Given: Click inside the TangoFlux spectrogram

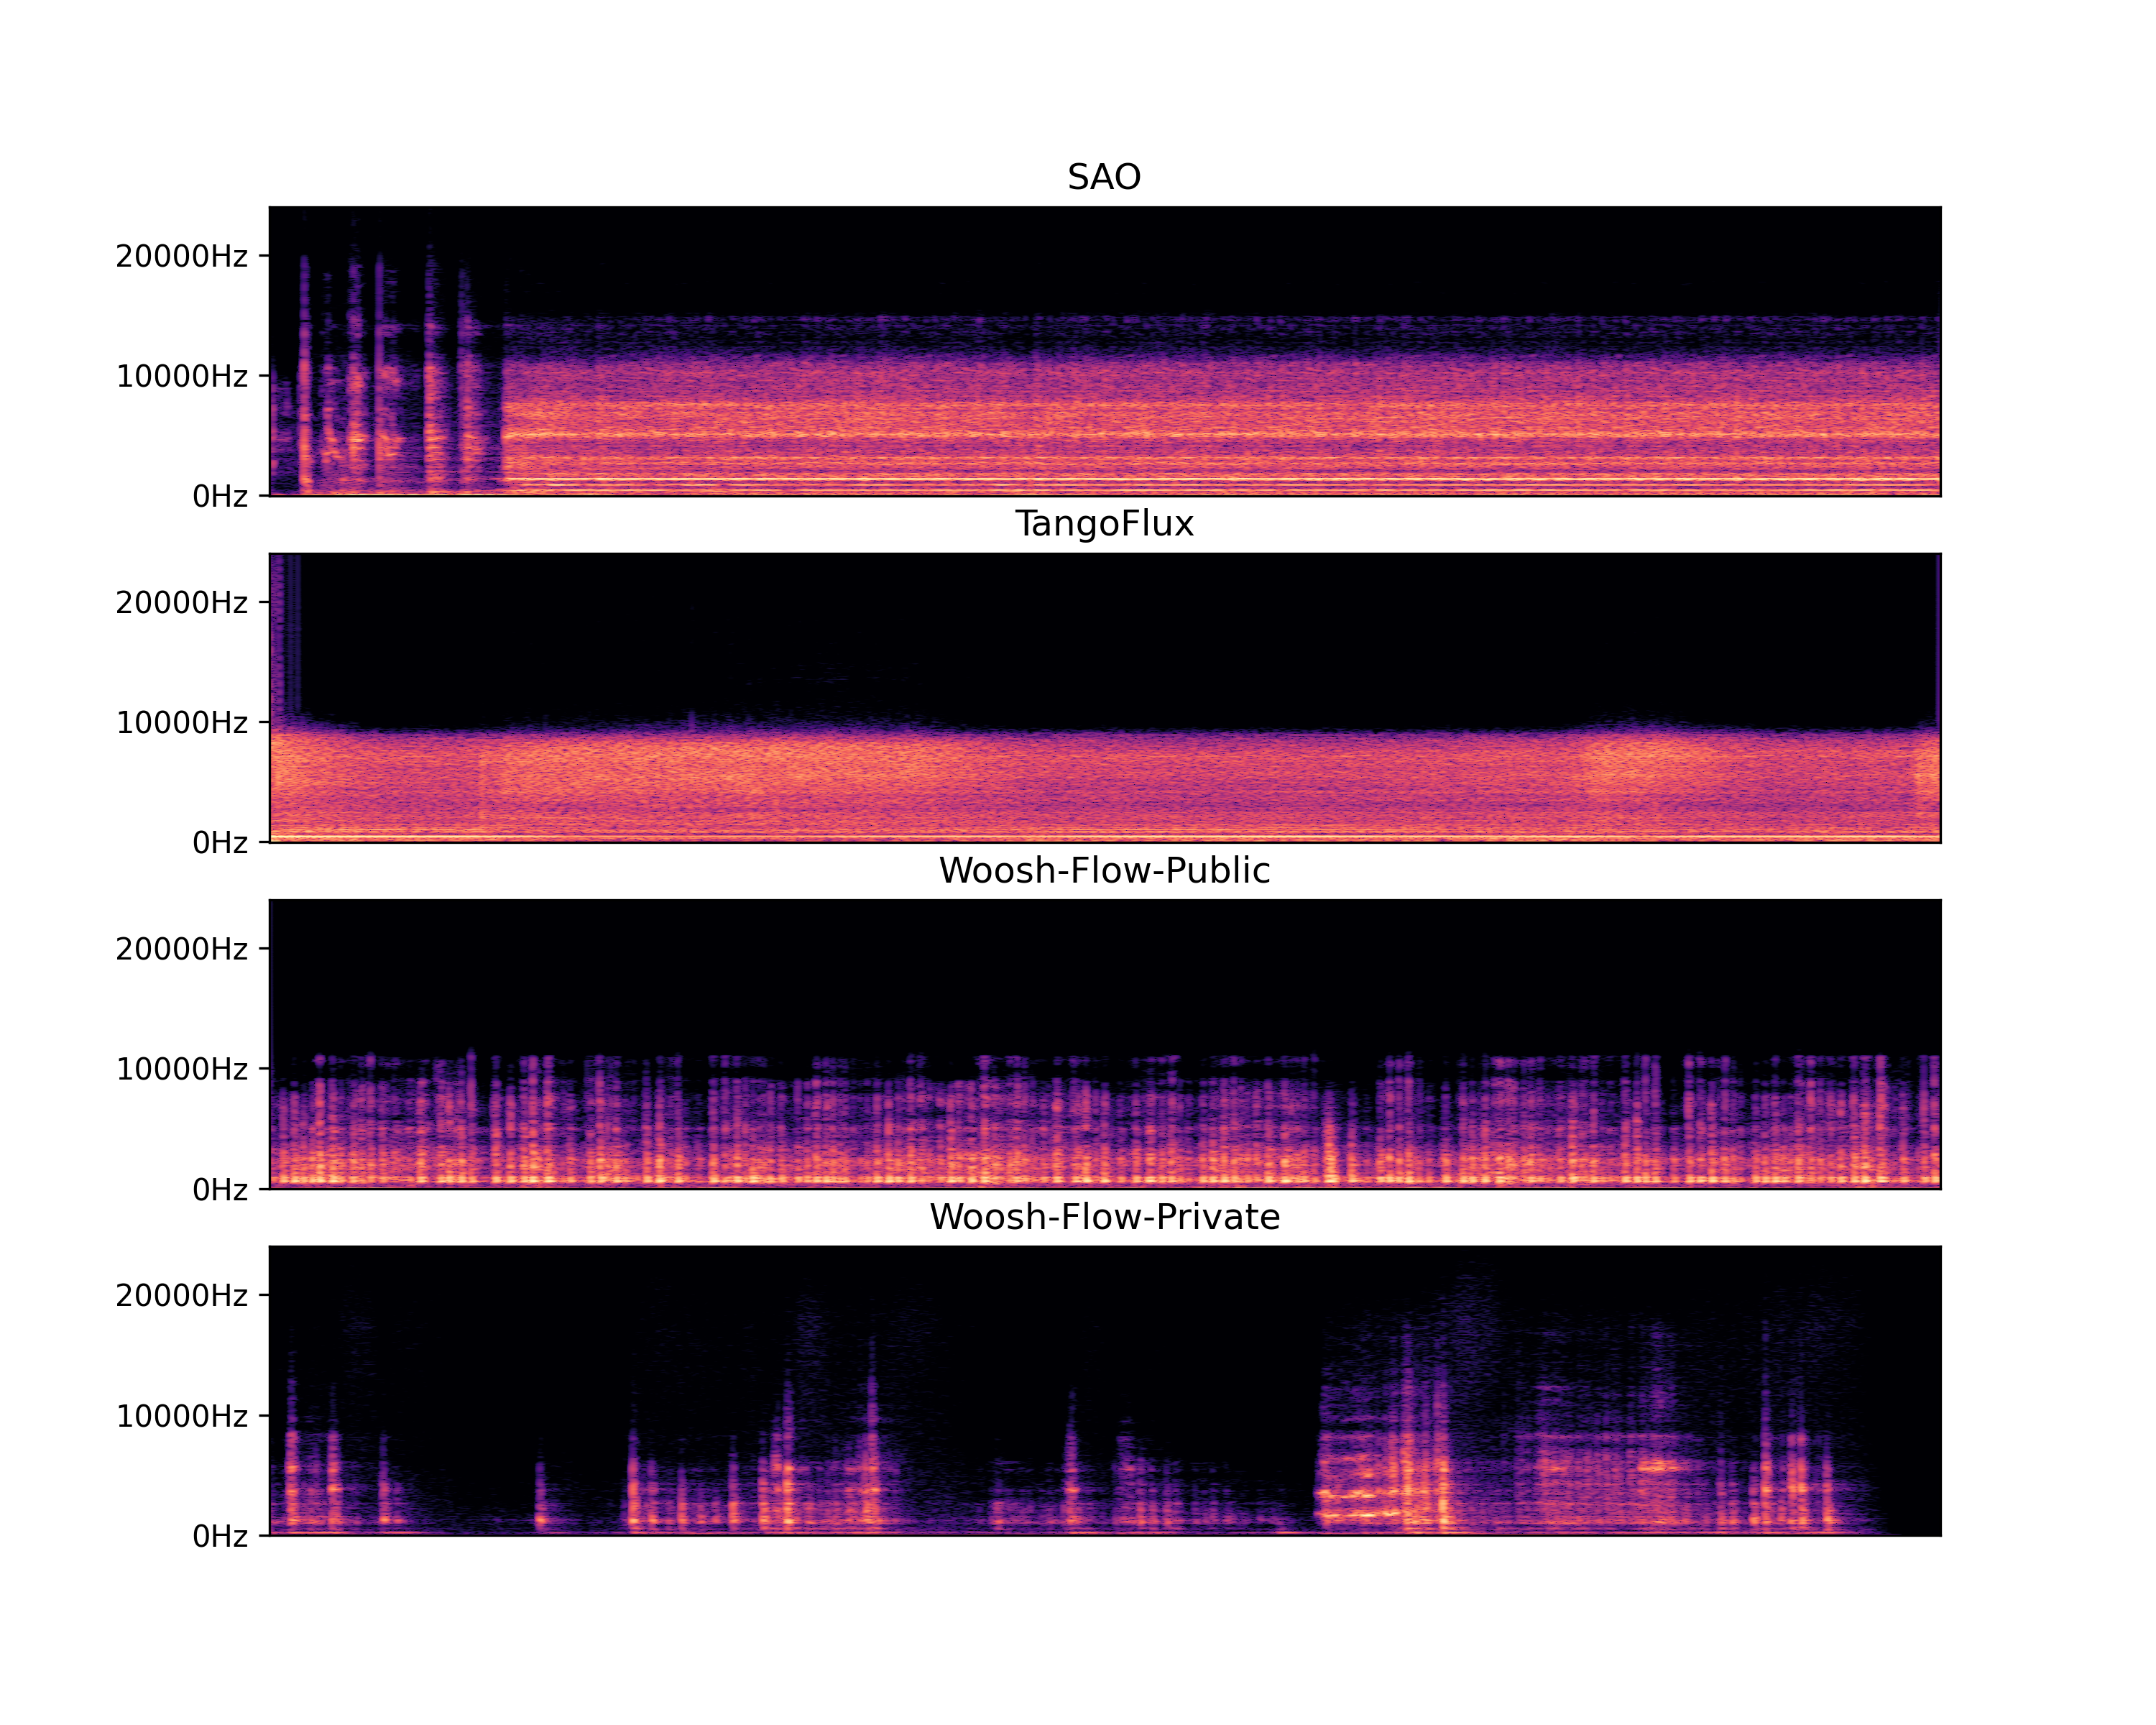Looking at the screenshot, I should (1104, 697).
